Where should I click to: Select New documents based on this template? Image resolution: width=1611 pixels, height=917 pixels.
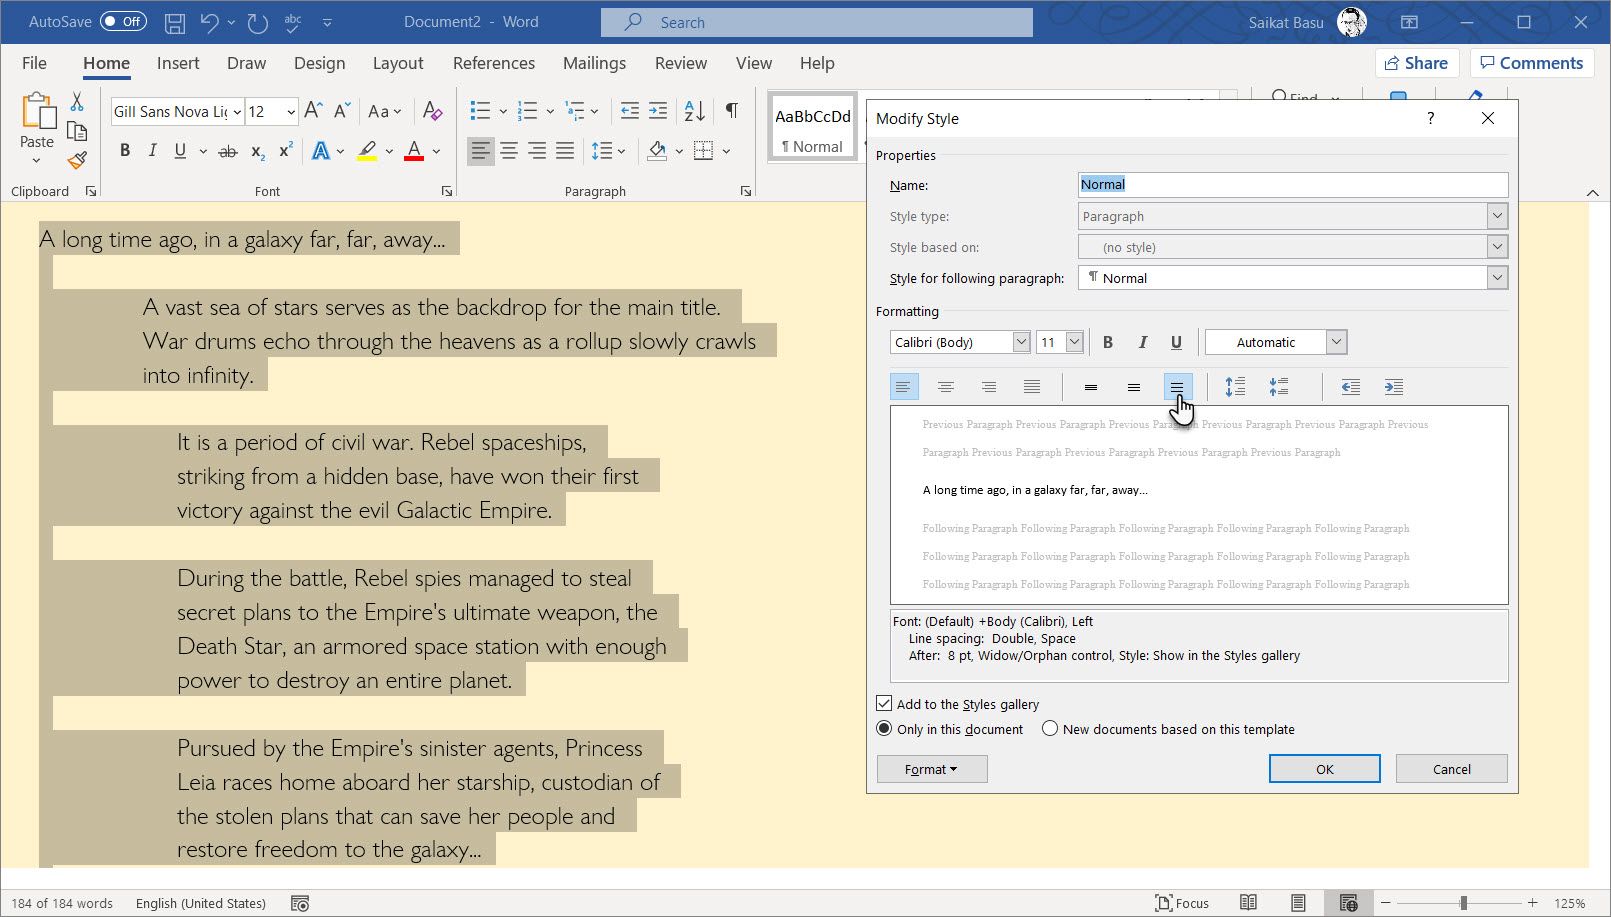[x=1049, y=729]
